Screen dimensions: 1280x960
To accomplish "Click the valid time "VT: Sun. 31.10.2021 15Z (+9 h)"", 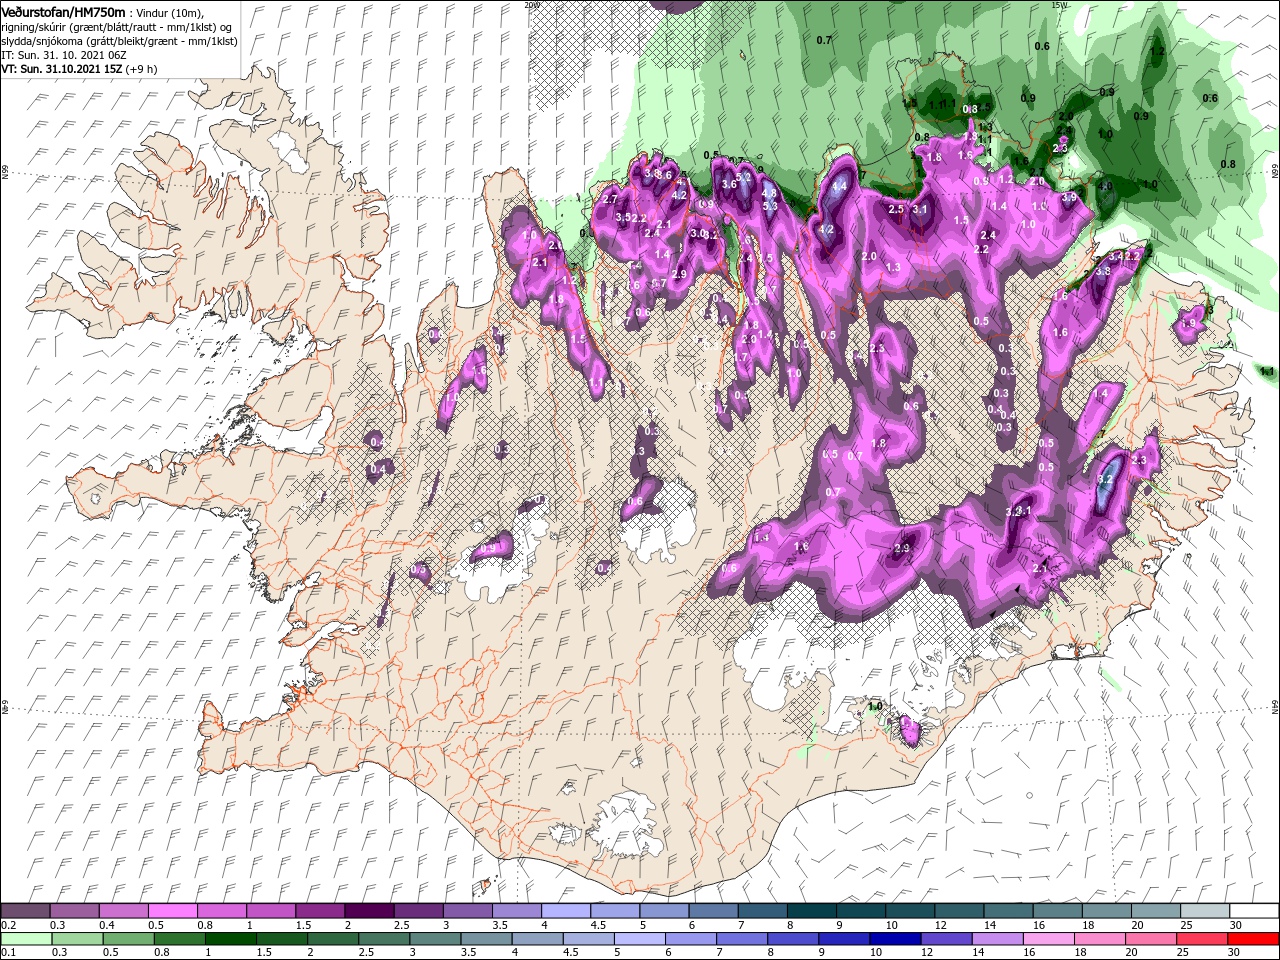I will tap(79, 69).
